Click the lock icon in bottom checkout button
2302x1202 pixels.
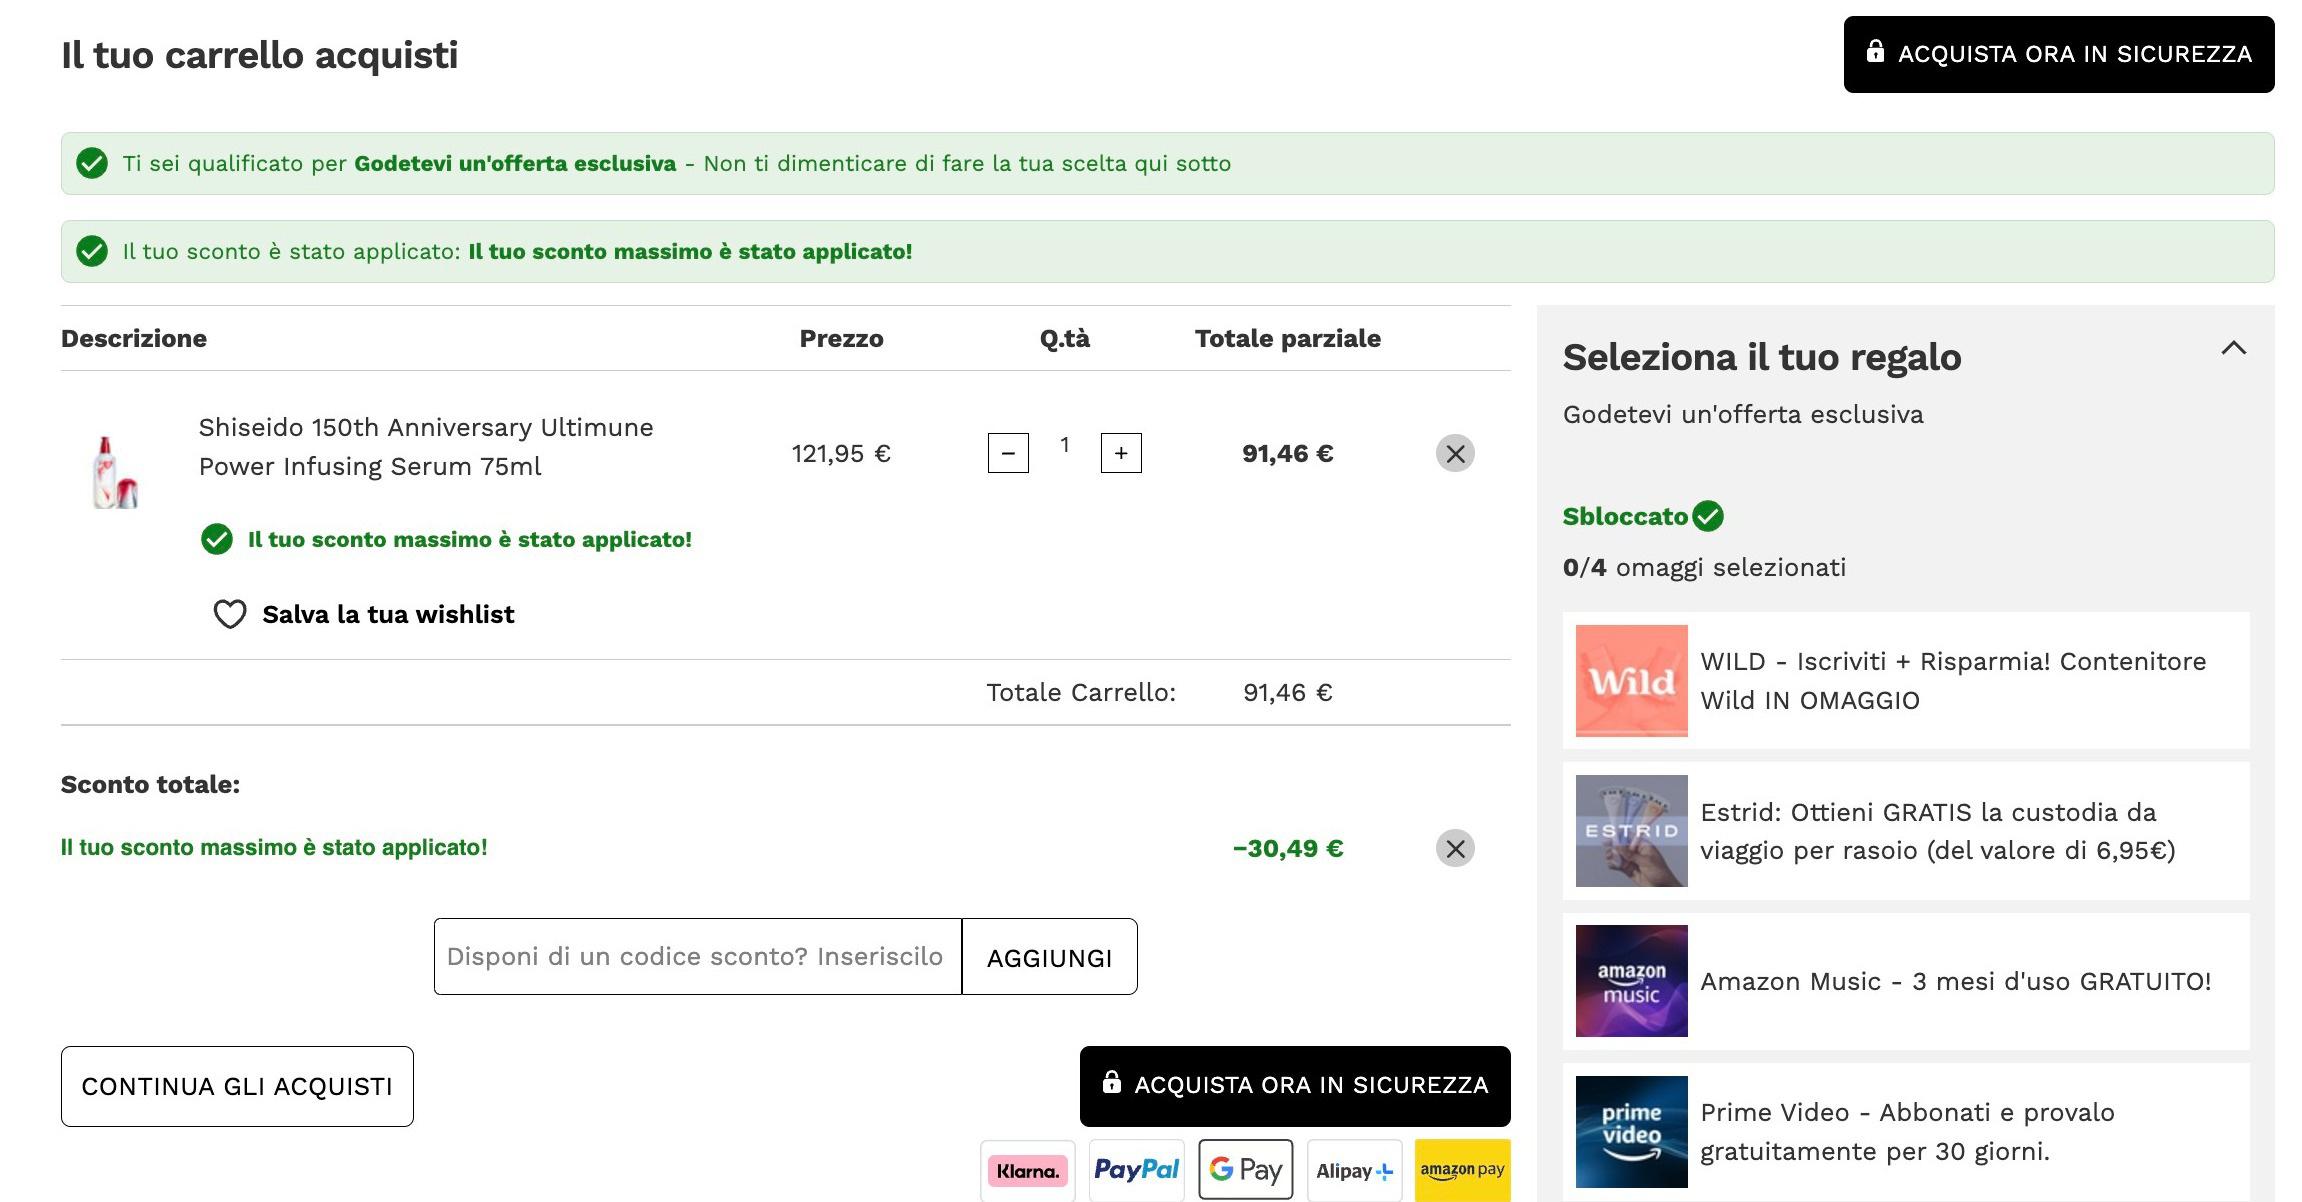click(1111, 1082)
